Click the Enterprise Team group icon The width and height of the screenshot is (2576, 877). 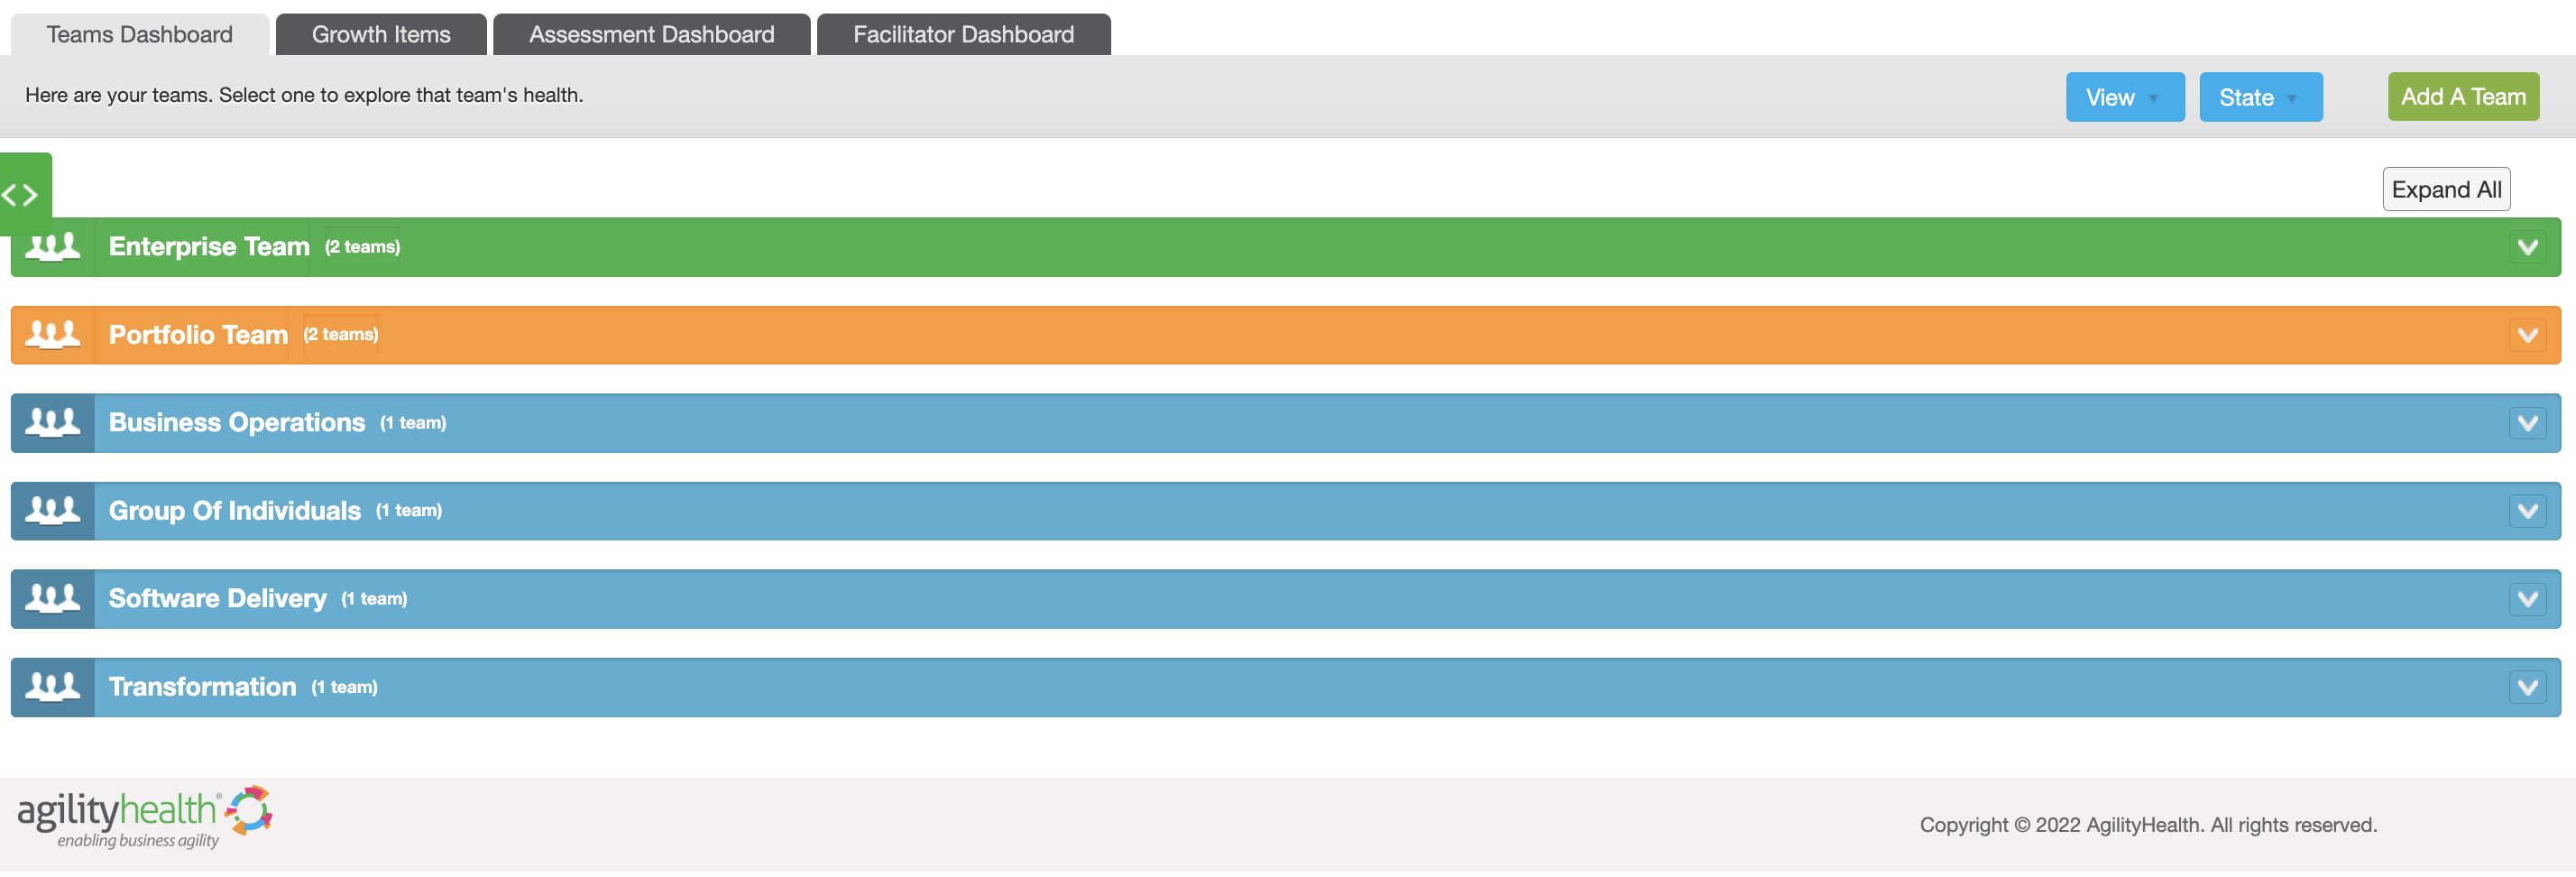pyautogui.click(x=52, y=247)
